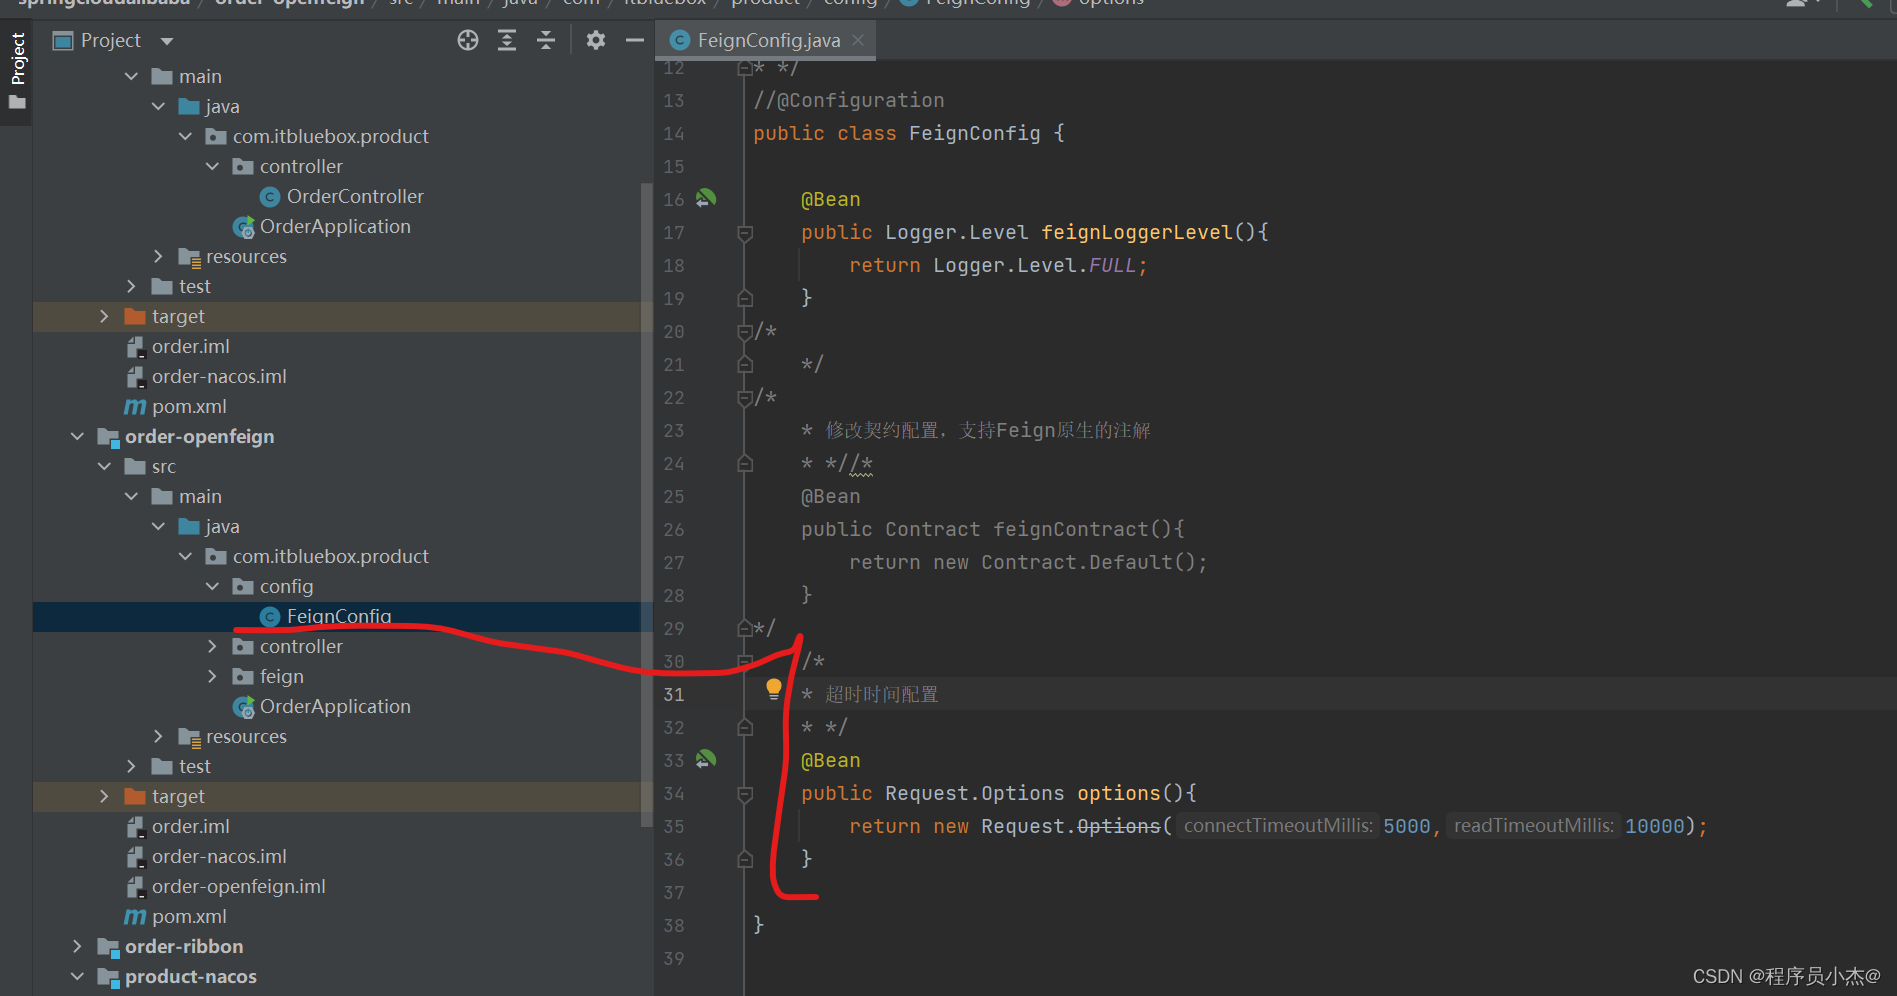Click Logger.Level.FULL on line 18
The height and width of the screenshot is (996, 1897).
[x=1035, y=265]
